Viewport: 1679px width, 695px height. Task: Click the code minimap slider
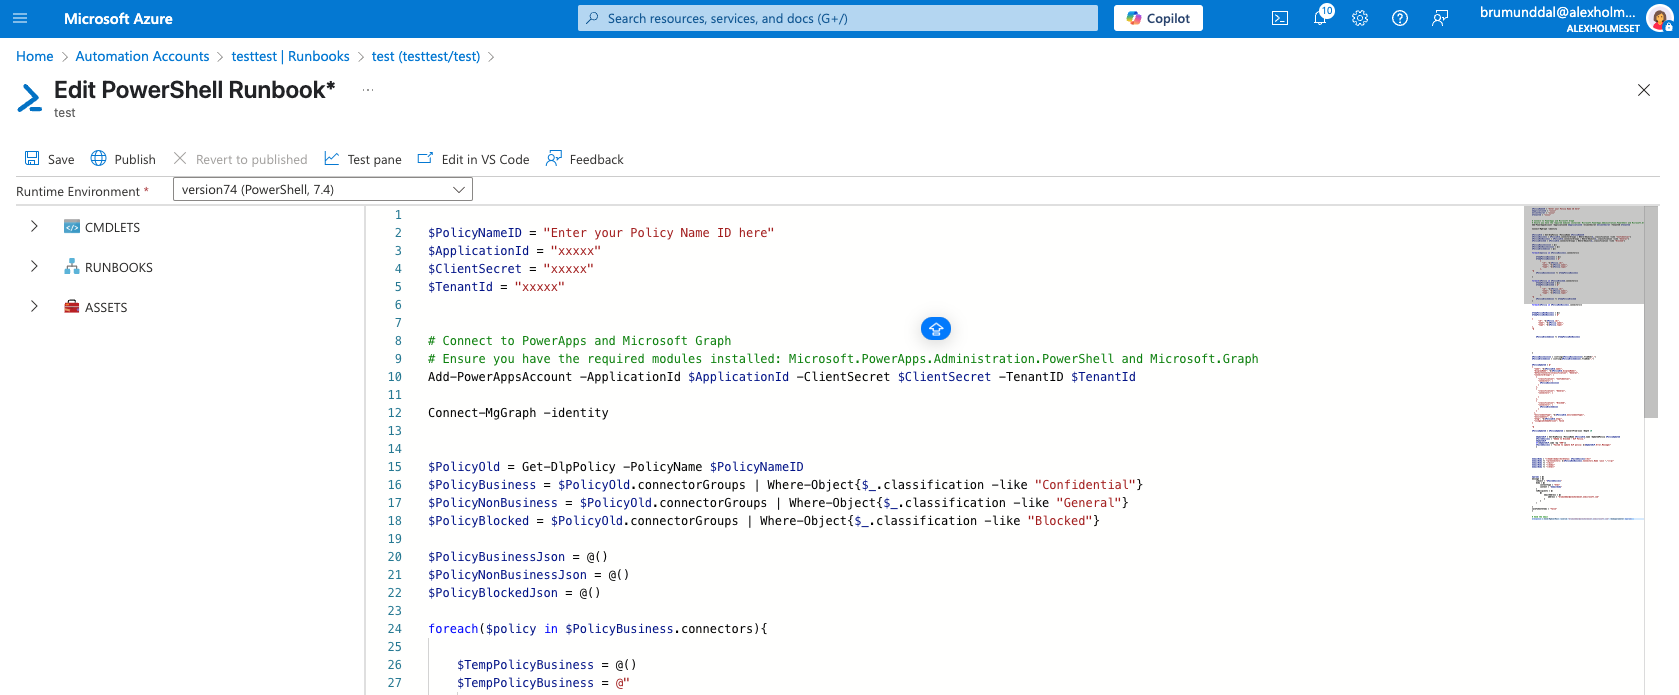pos(1583,255)
